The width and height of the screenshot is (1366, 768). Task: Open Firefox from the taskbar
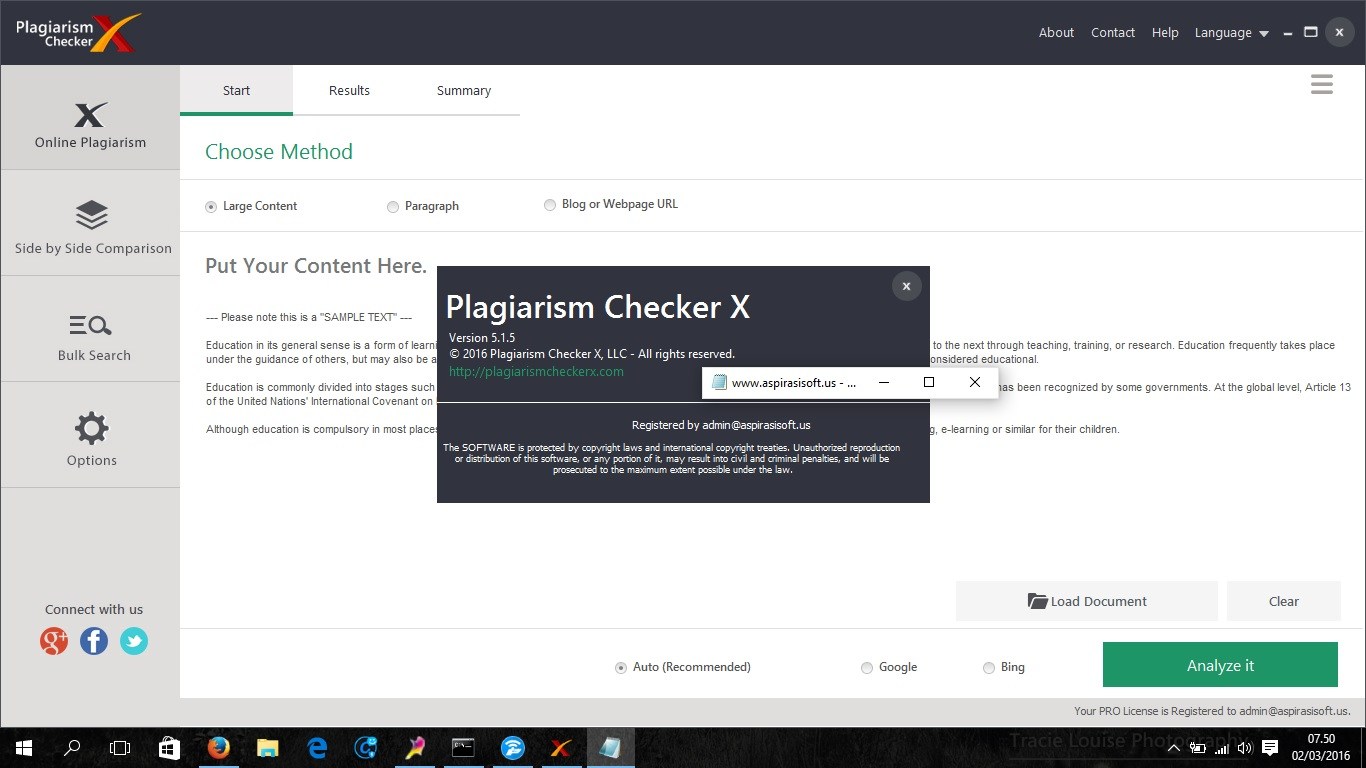[218, 748]
